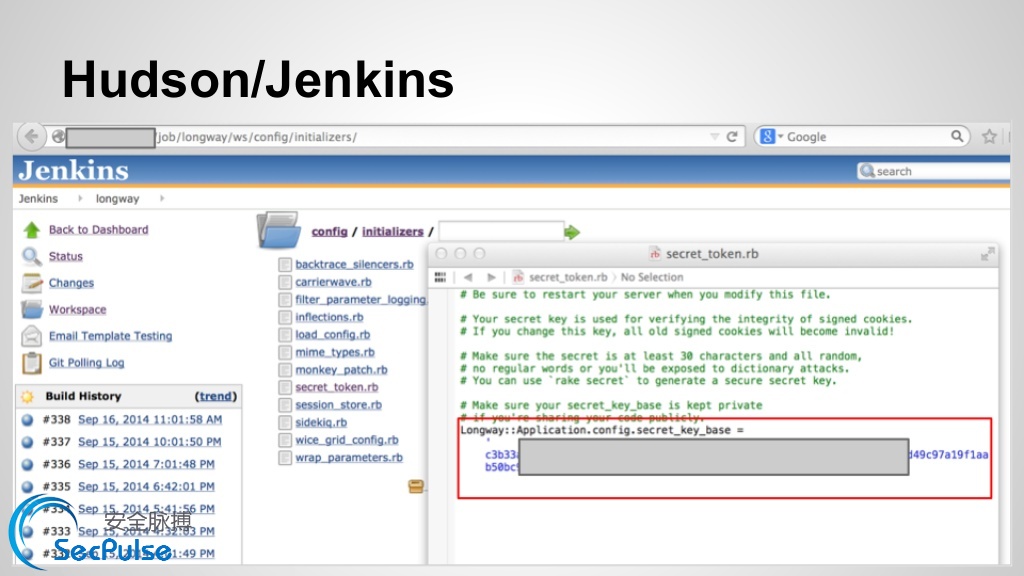
Task: Click secret_token.rb in the editor jump bar
Action: pos(568,278)
